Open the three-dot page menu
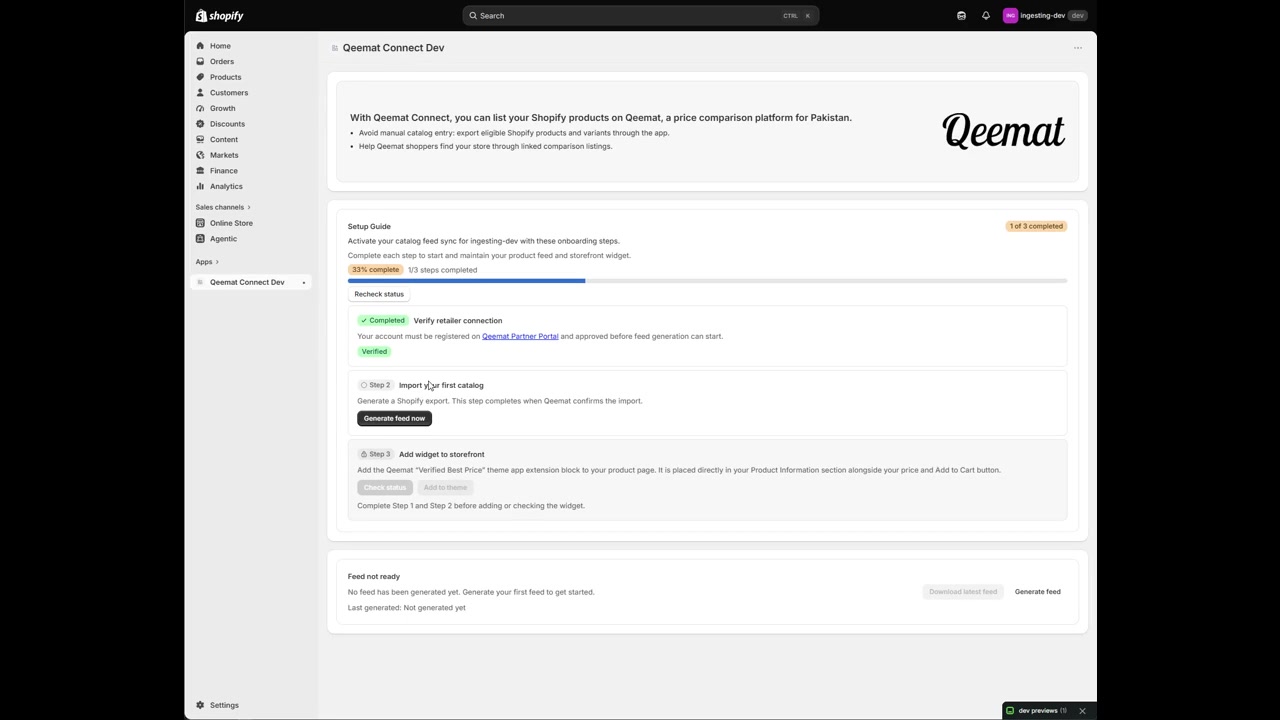Image resolution: width=1280 pixels, height=720 pixels. pyautogui.click(x=1078, y=48)
